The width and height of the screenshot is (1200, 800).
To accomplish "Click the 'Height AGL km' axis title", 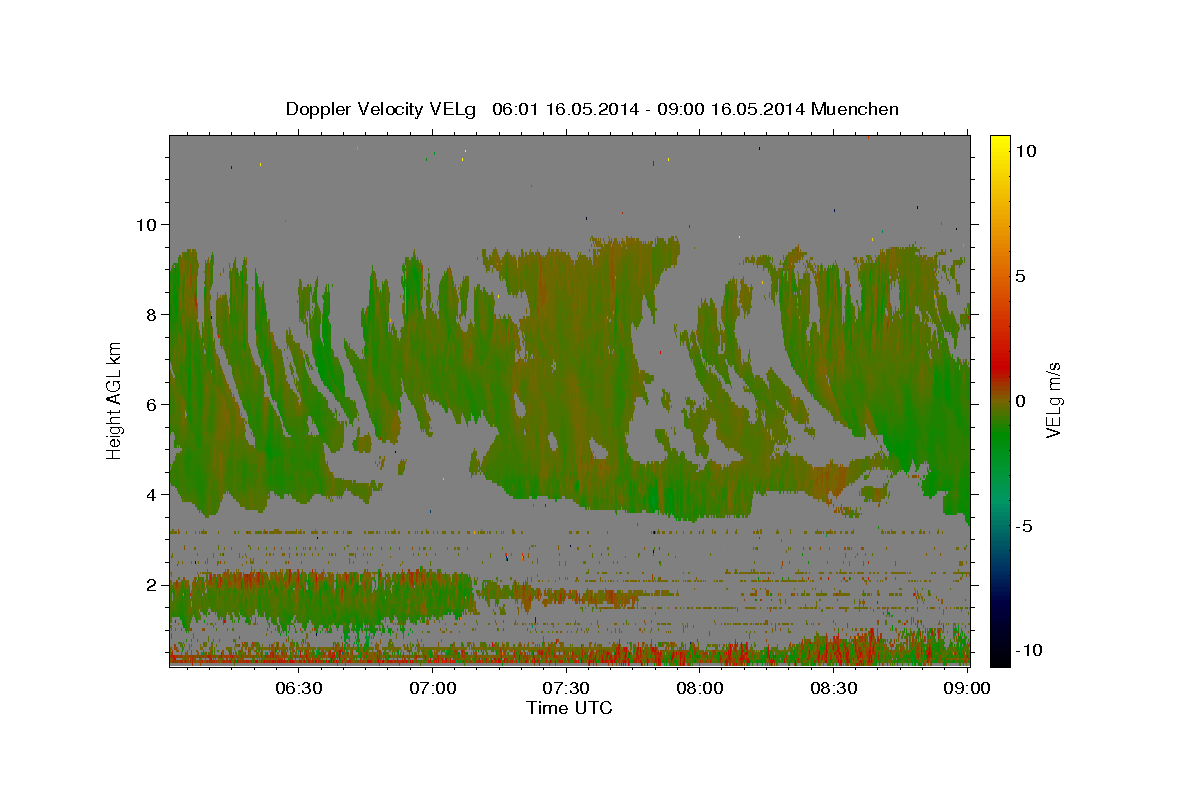I will pos(115,400).
